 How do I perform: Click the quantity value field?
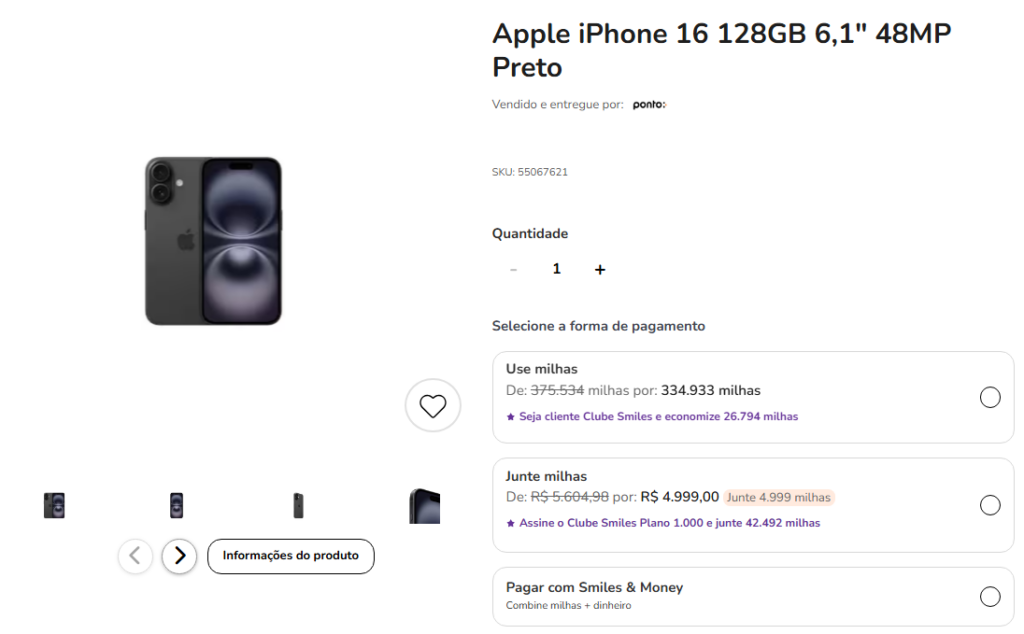557,269
